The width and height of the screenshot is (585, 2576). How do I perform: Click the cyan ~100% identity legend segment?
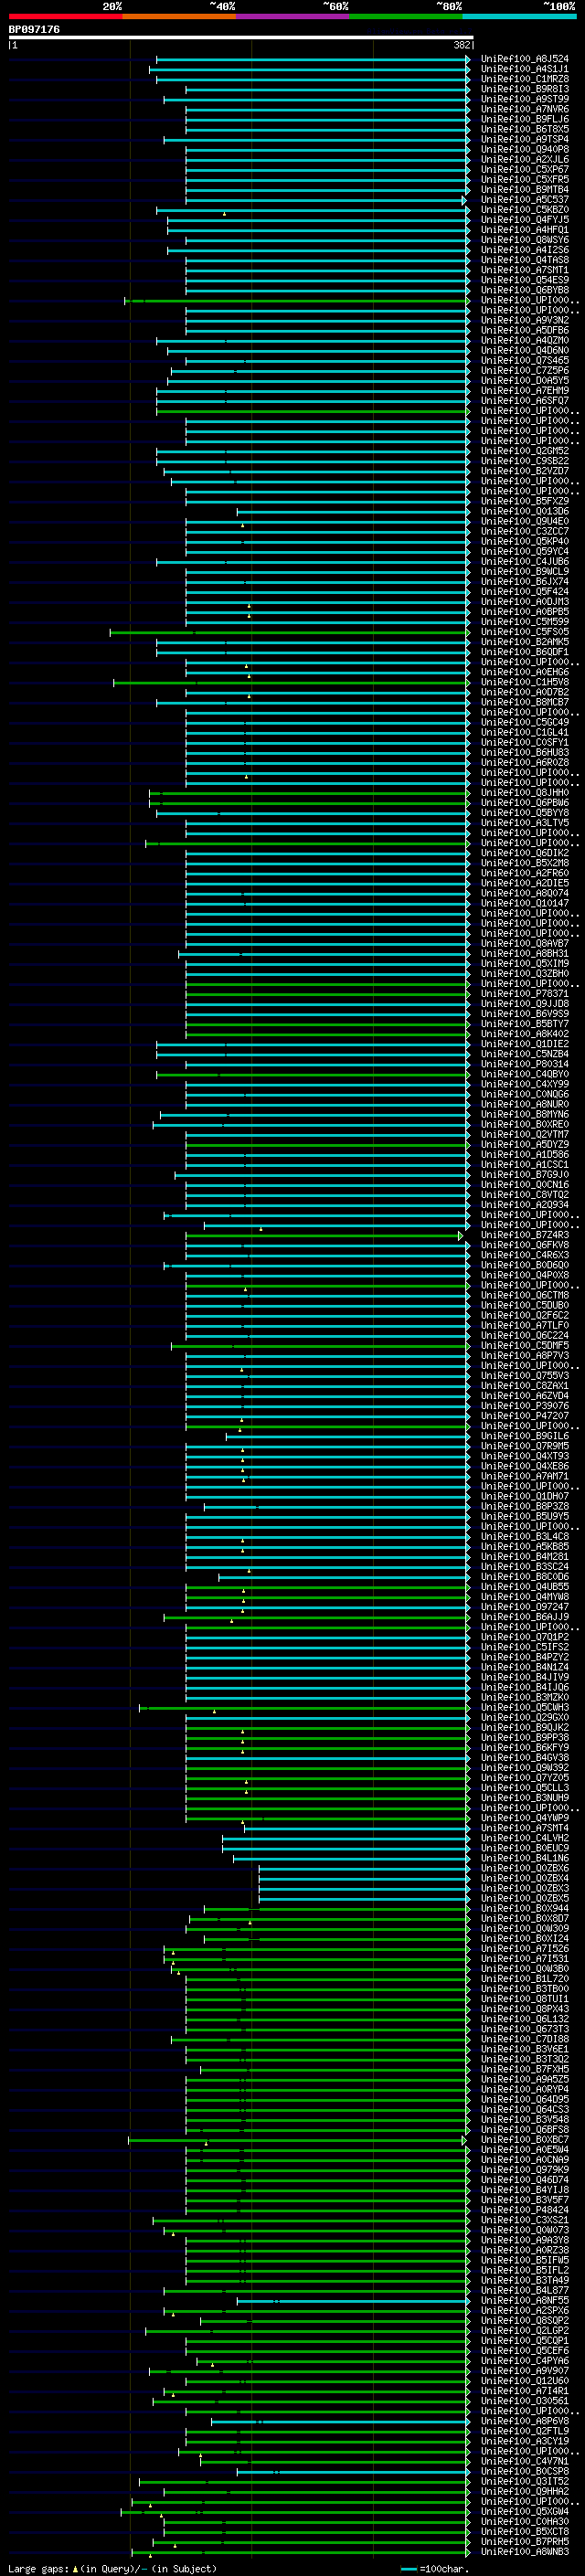(x=520, y=16)
